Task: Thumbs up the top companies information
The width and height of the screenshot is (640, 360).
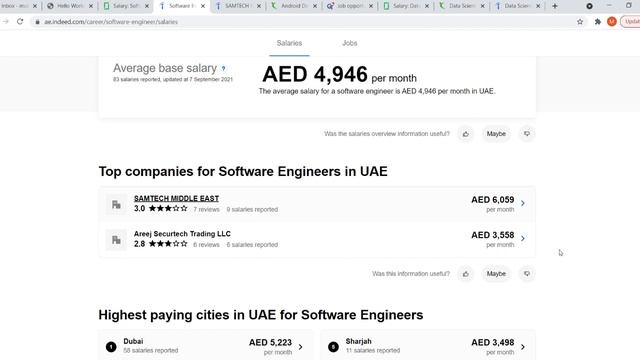Action: point(466,274)
